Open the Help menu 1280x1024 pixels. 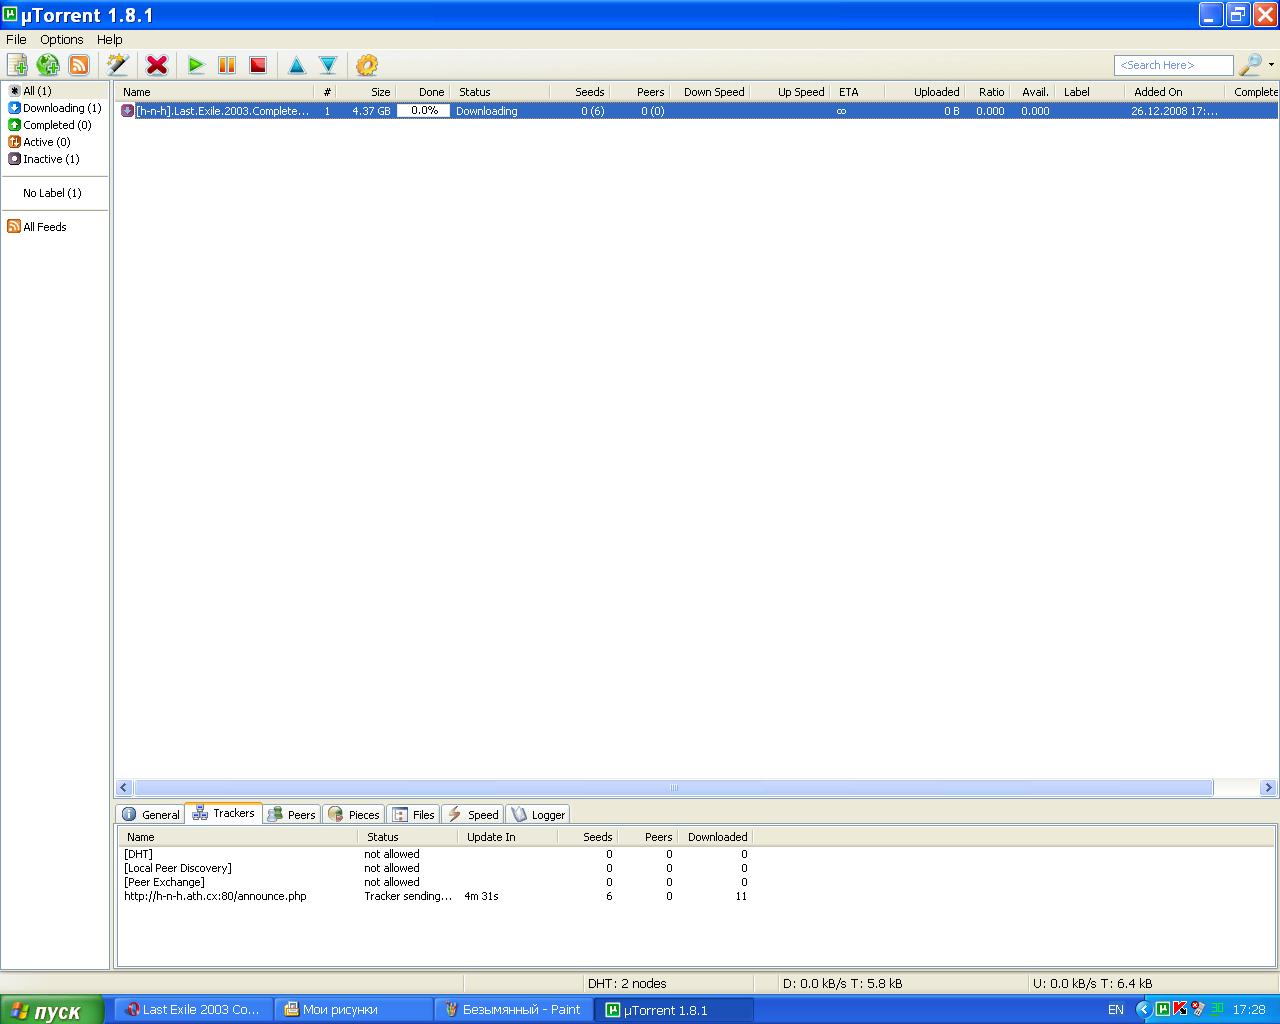(x=110, y=39)
